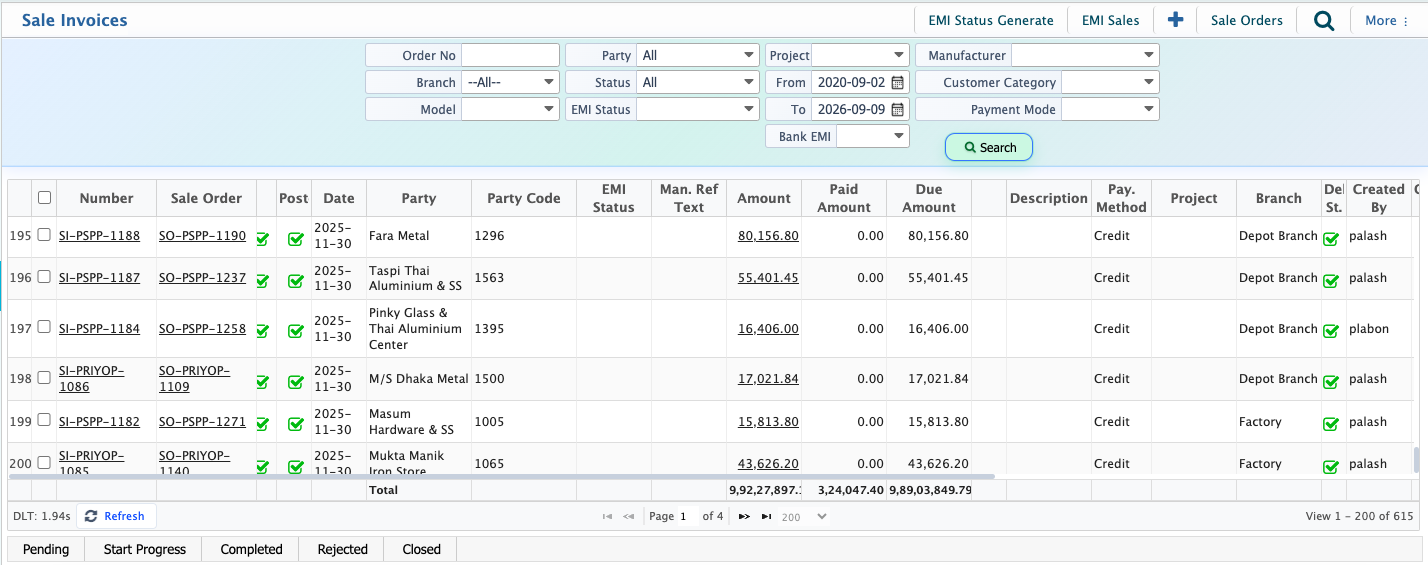The height and width of the screenshot is (565, 1428).
Task: Click green check beside SO-PSPP-1271
Action: point(263,424)
